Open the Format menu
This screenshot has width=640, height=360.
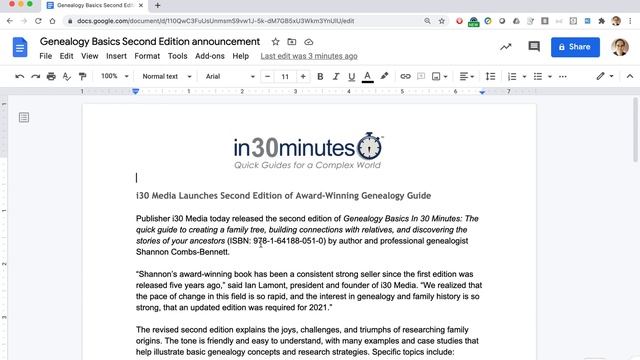pos(147,56)
